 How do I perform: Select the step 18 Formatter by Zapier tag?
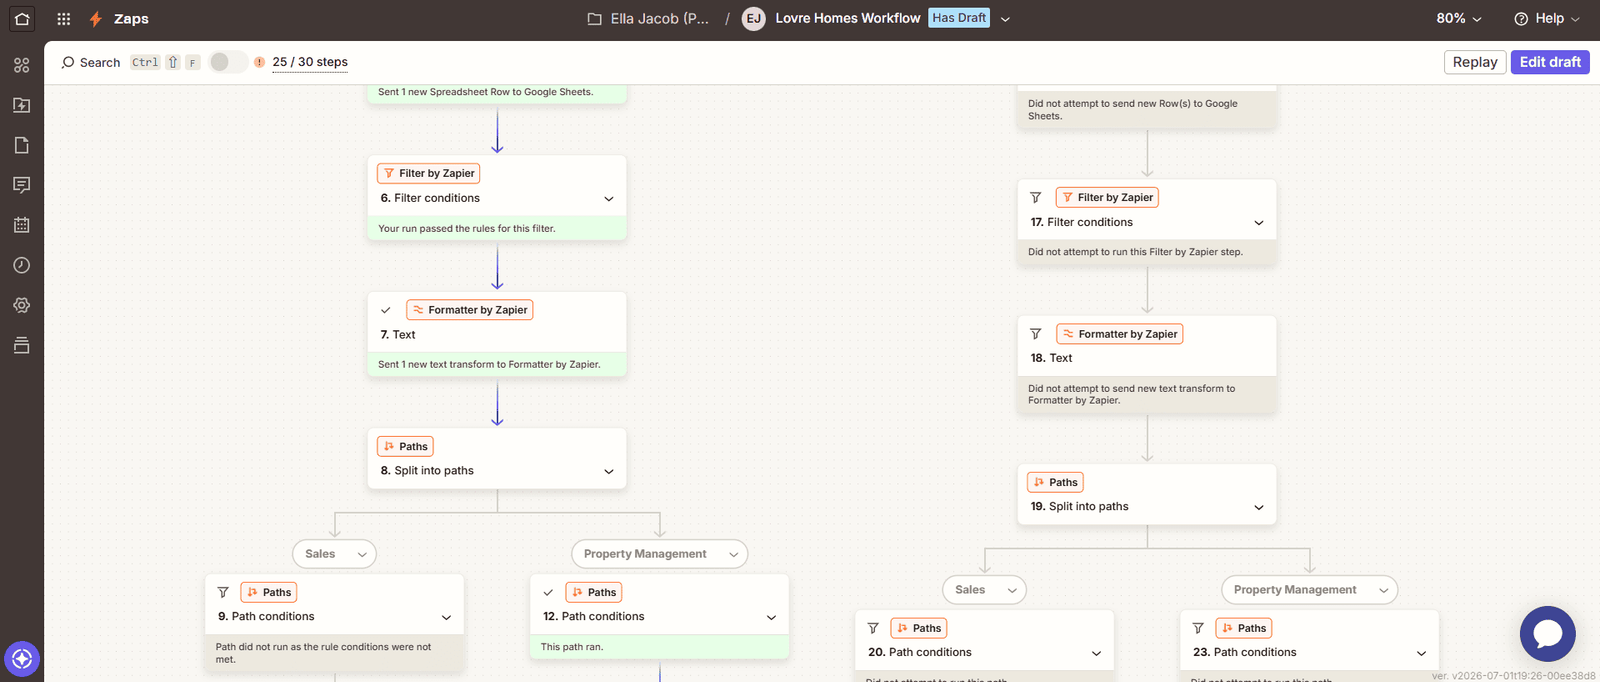(x=1119, y=334)
